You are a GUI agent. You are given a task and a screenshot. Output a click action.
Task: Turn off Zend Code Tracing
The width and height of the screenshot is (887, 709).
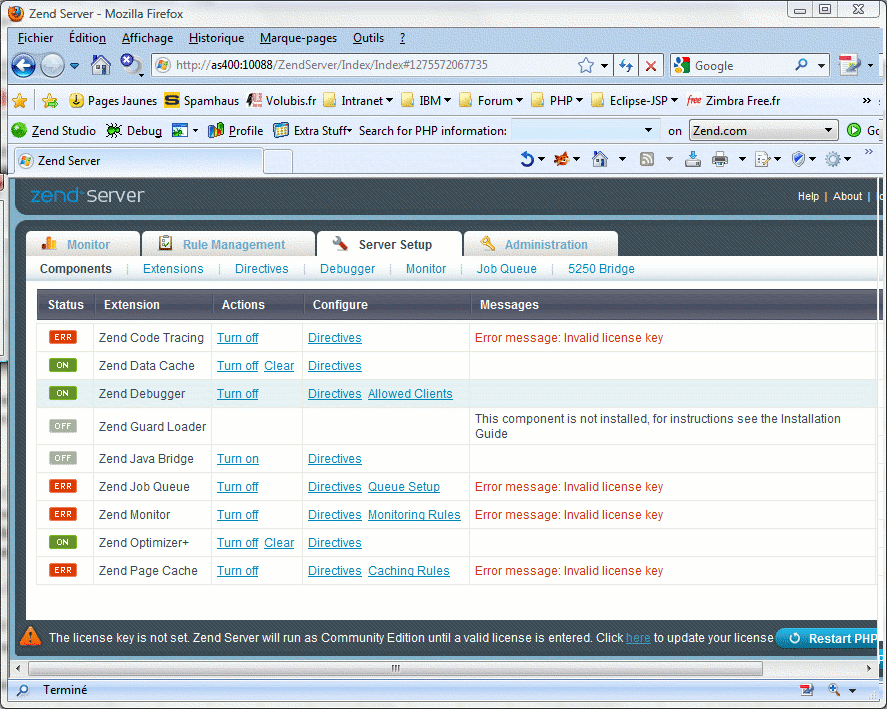(238, 338)
